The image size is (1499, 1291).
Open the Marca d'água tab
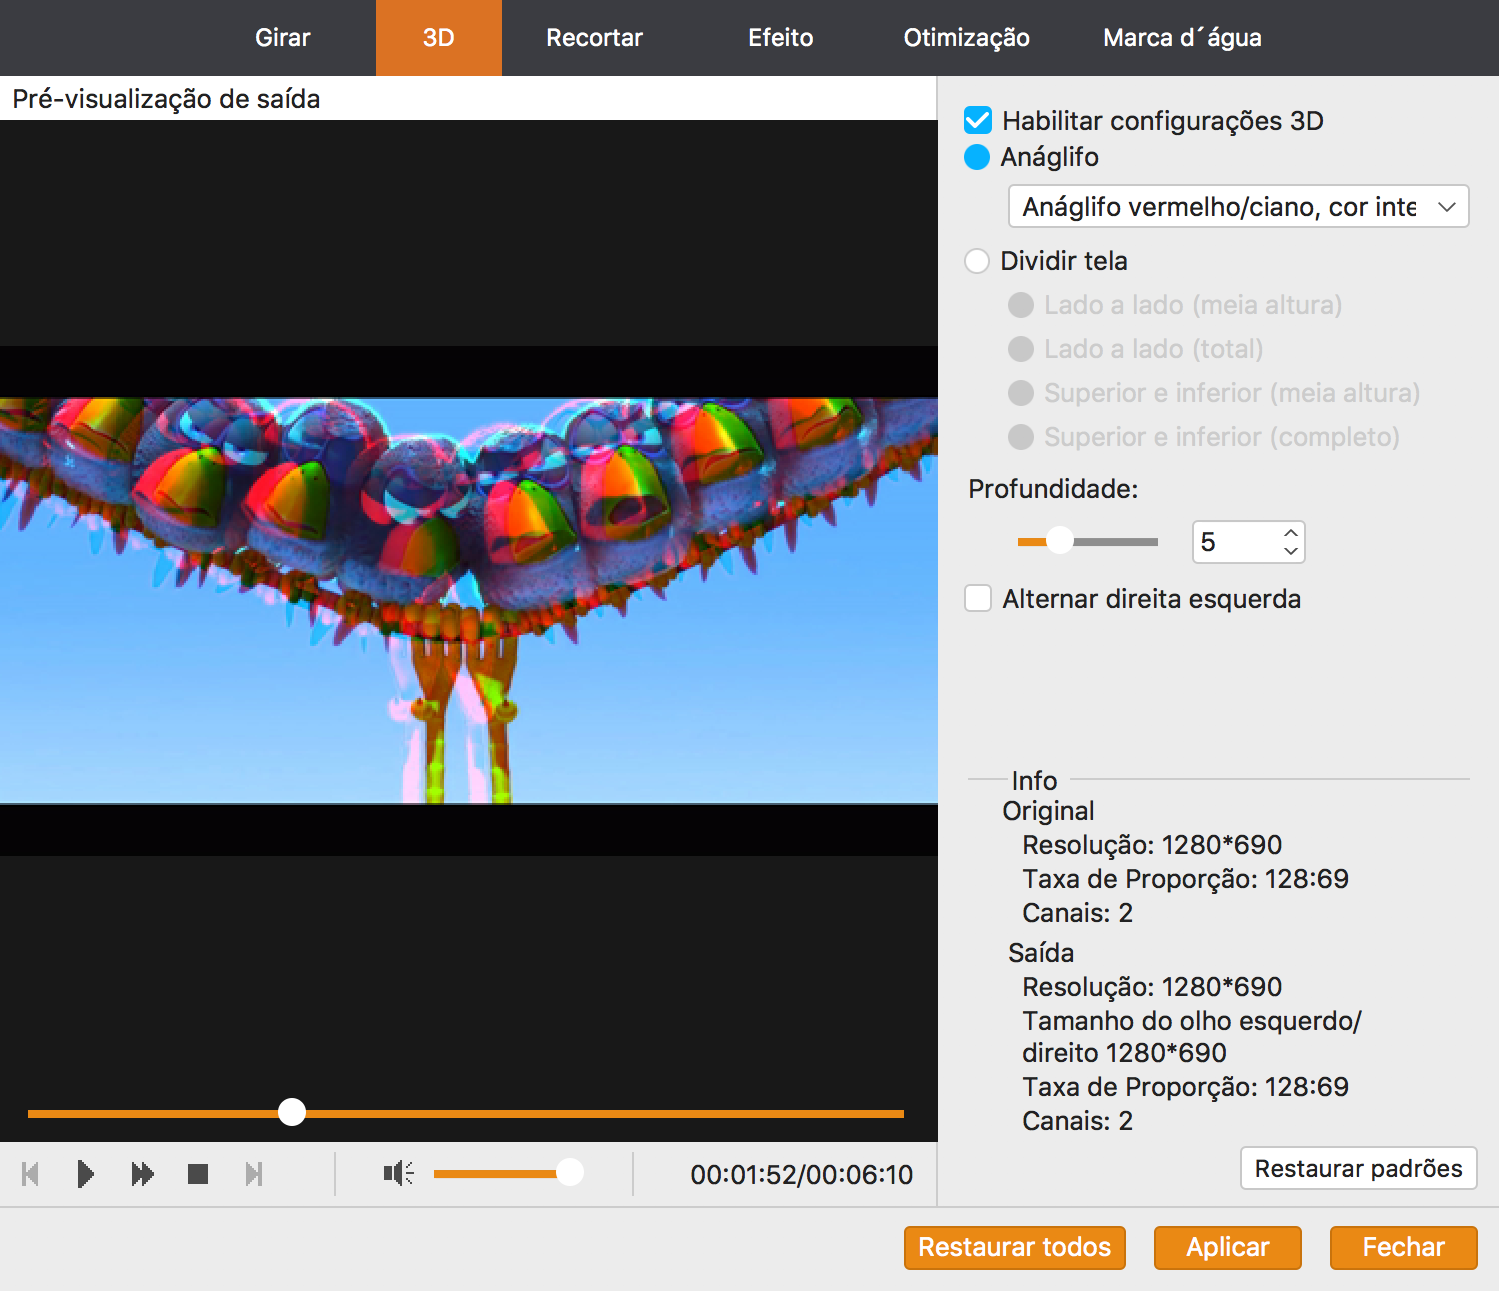(x=1182, y=38)
